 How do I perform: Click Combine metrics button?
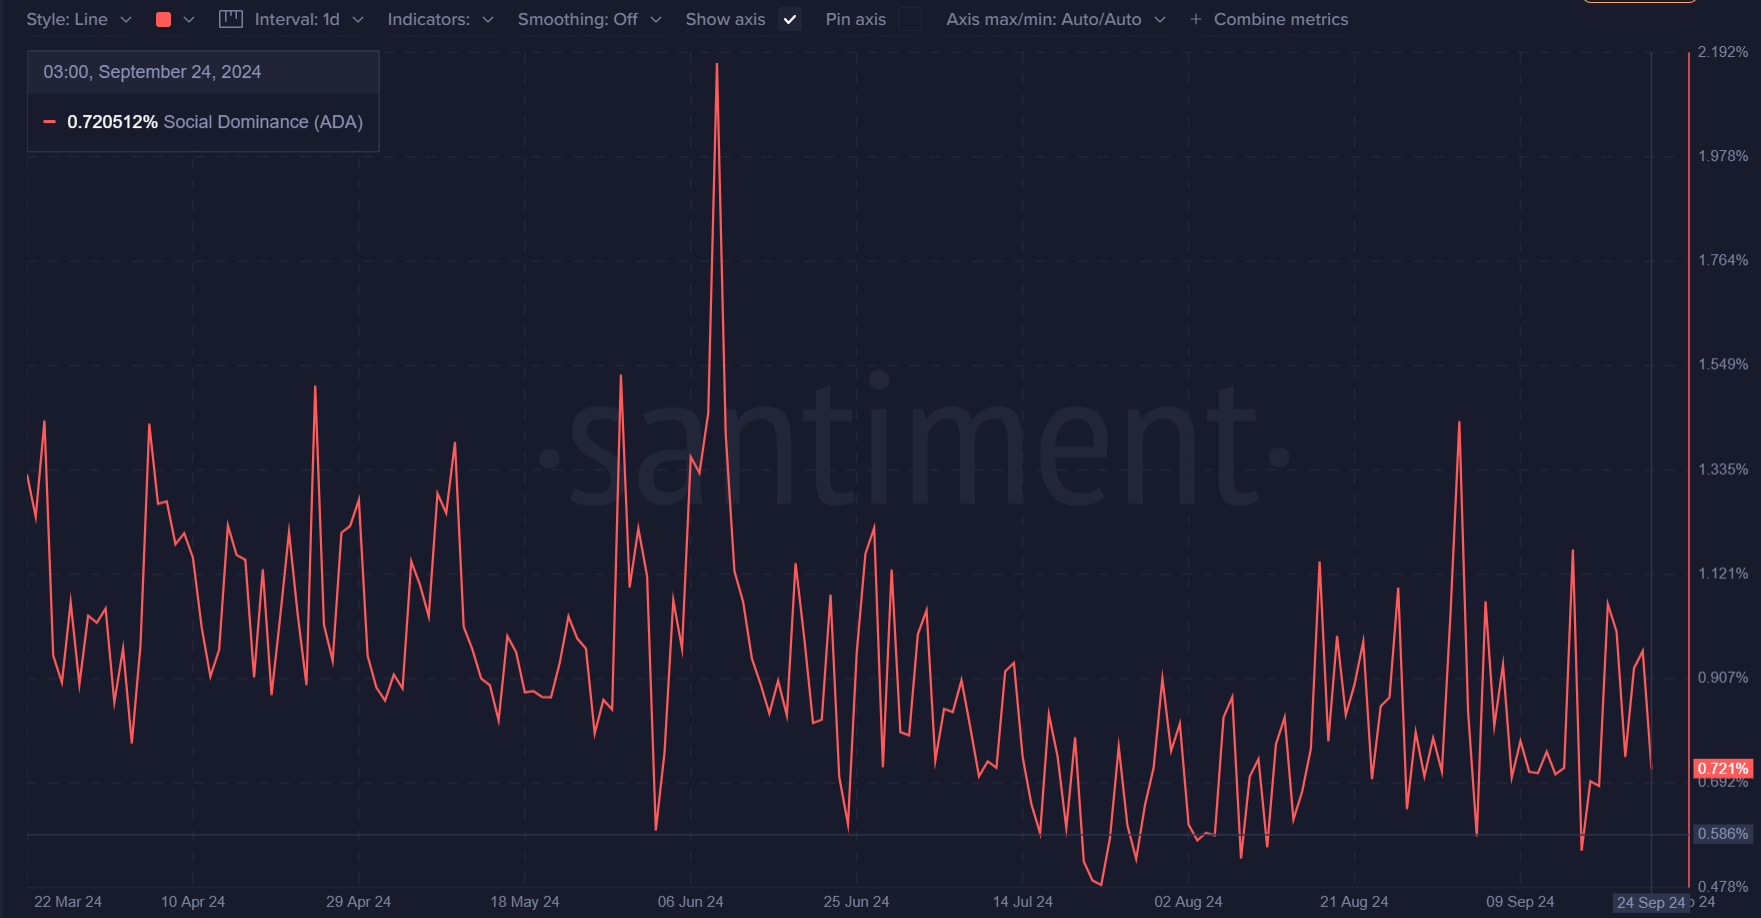pyautogui.click(x=1269, y=19)
